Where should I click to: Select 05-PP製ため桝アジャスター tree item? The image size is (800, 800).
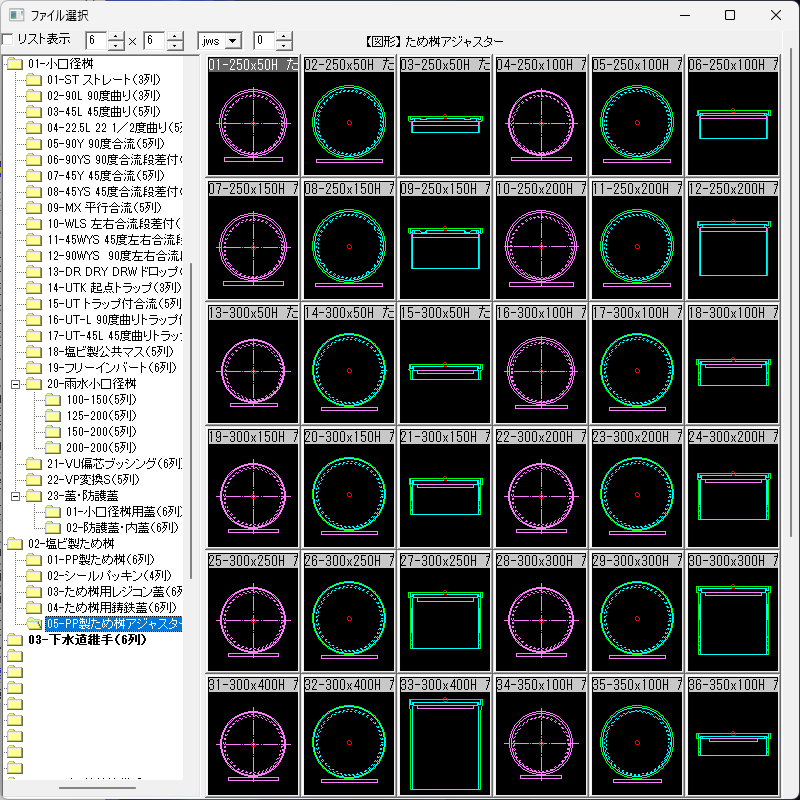(x=113, y=623)
